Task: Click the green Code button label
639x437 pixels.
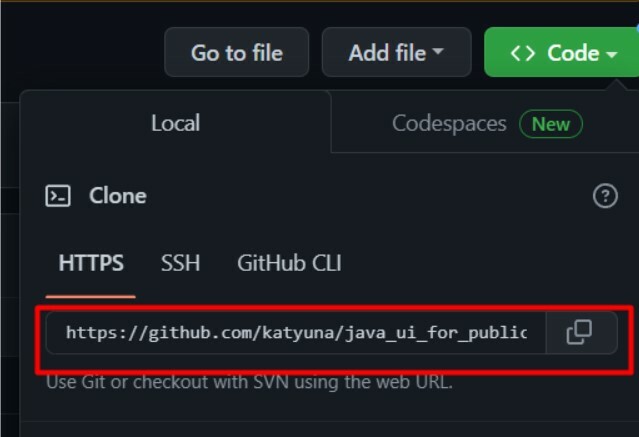Action: coord(573,53)
